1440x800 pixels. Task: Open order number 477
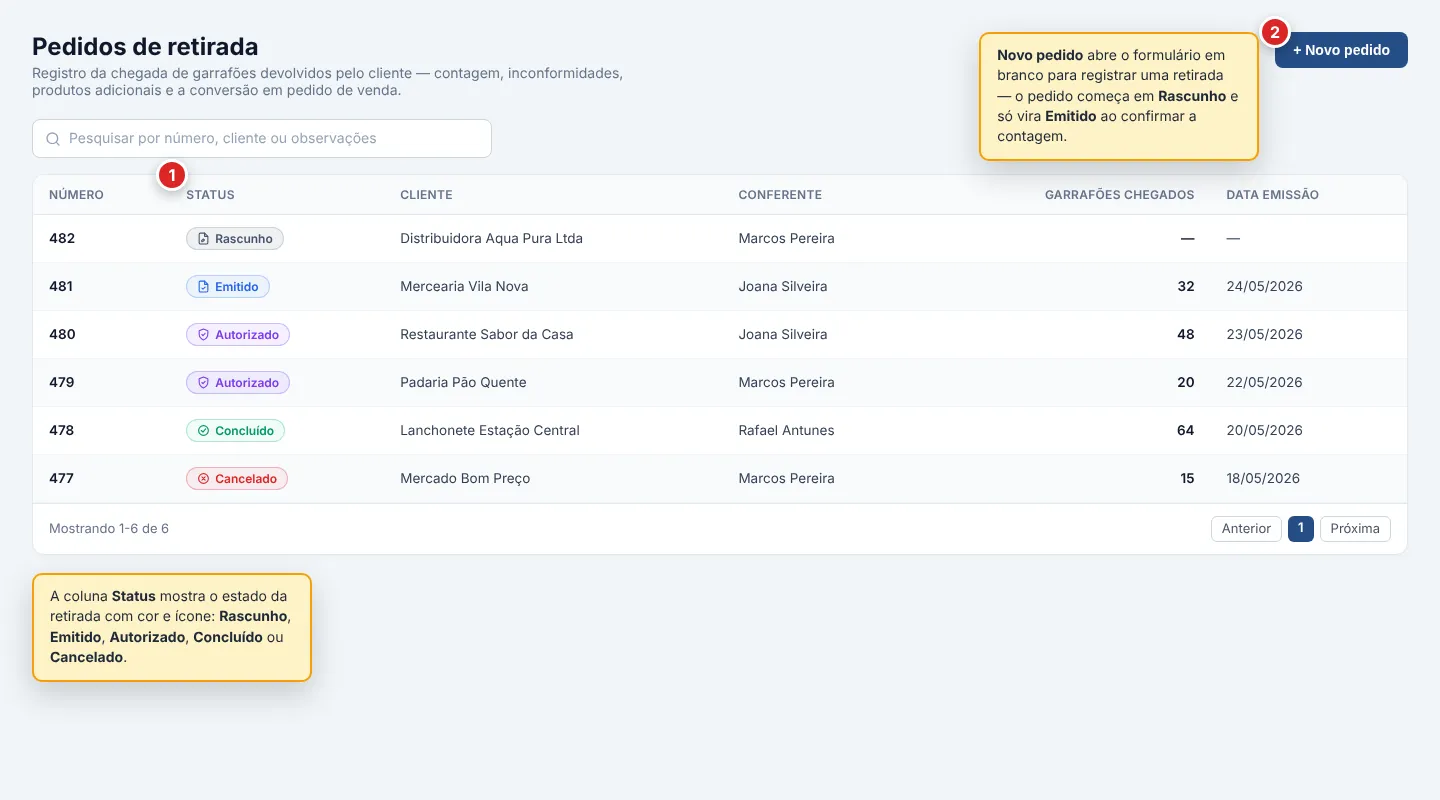[x=61, y=479]
